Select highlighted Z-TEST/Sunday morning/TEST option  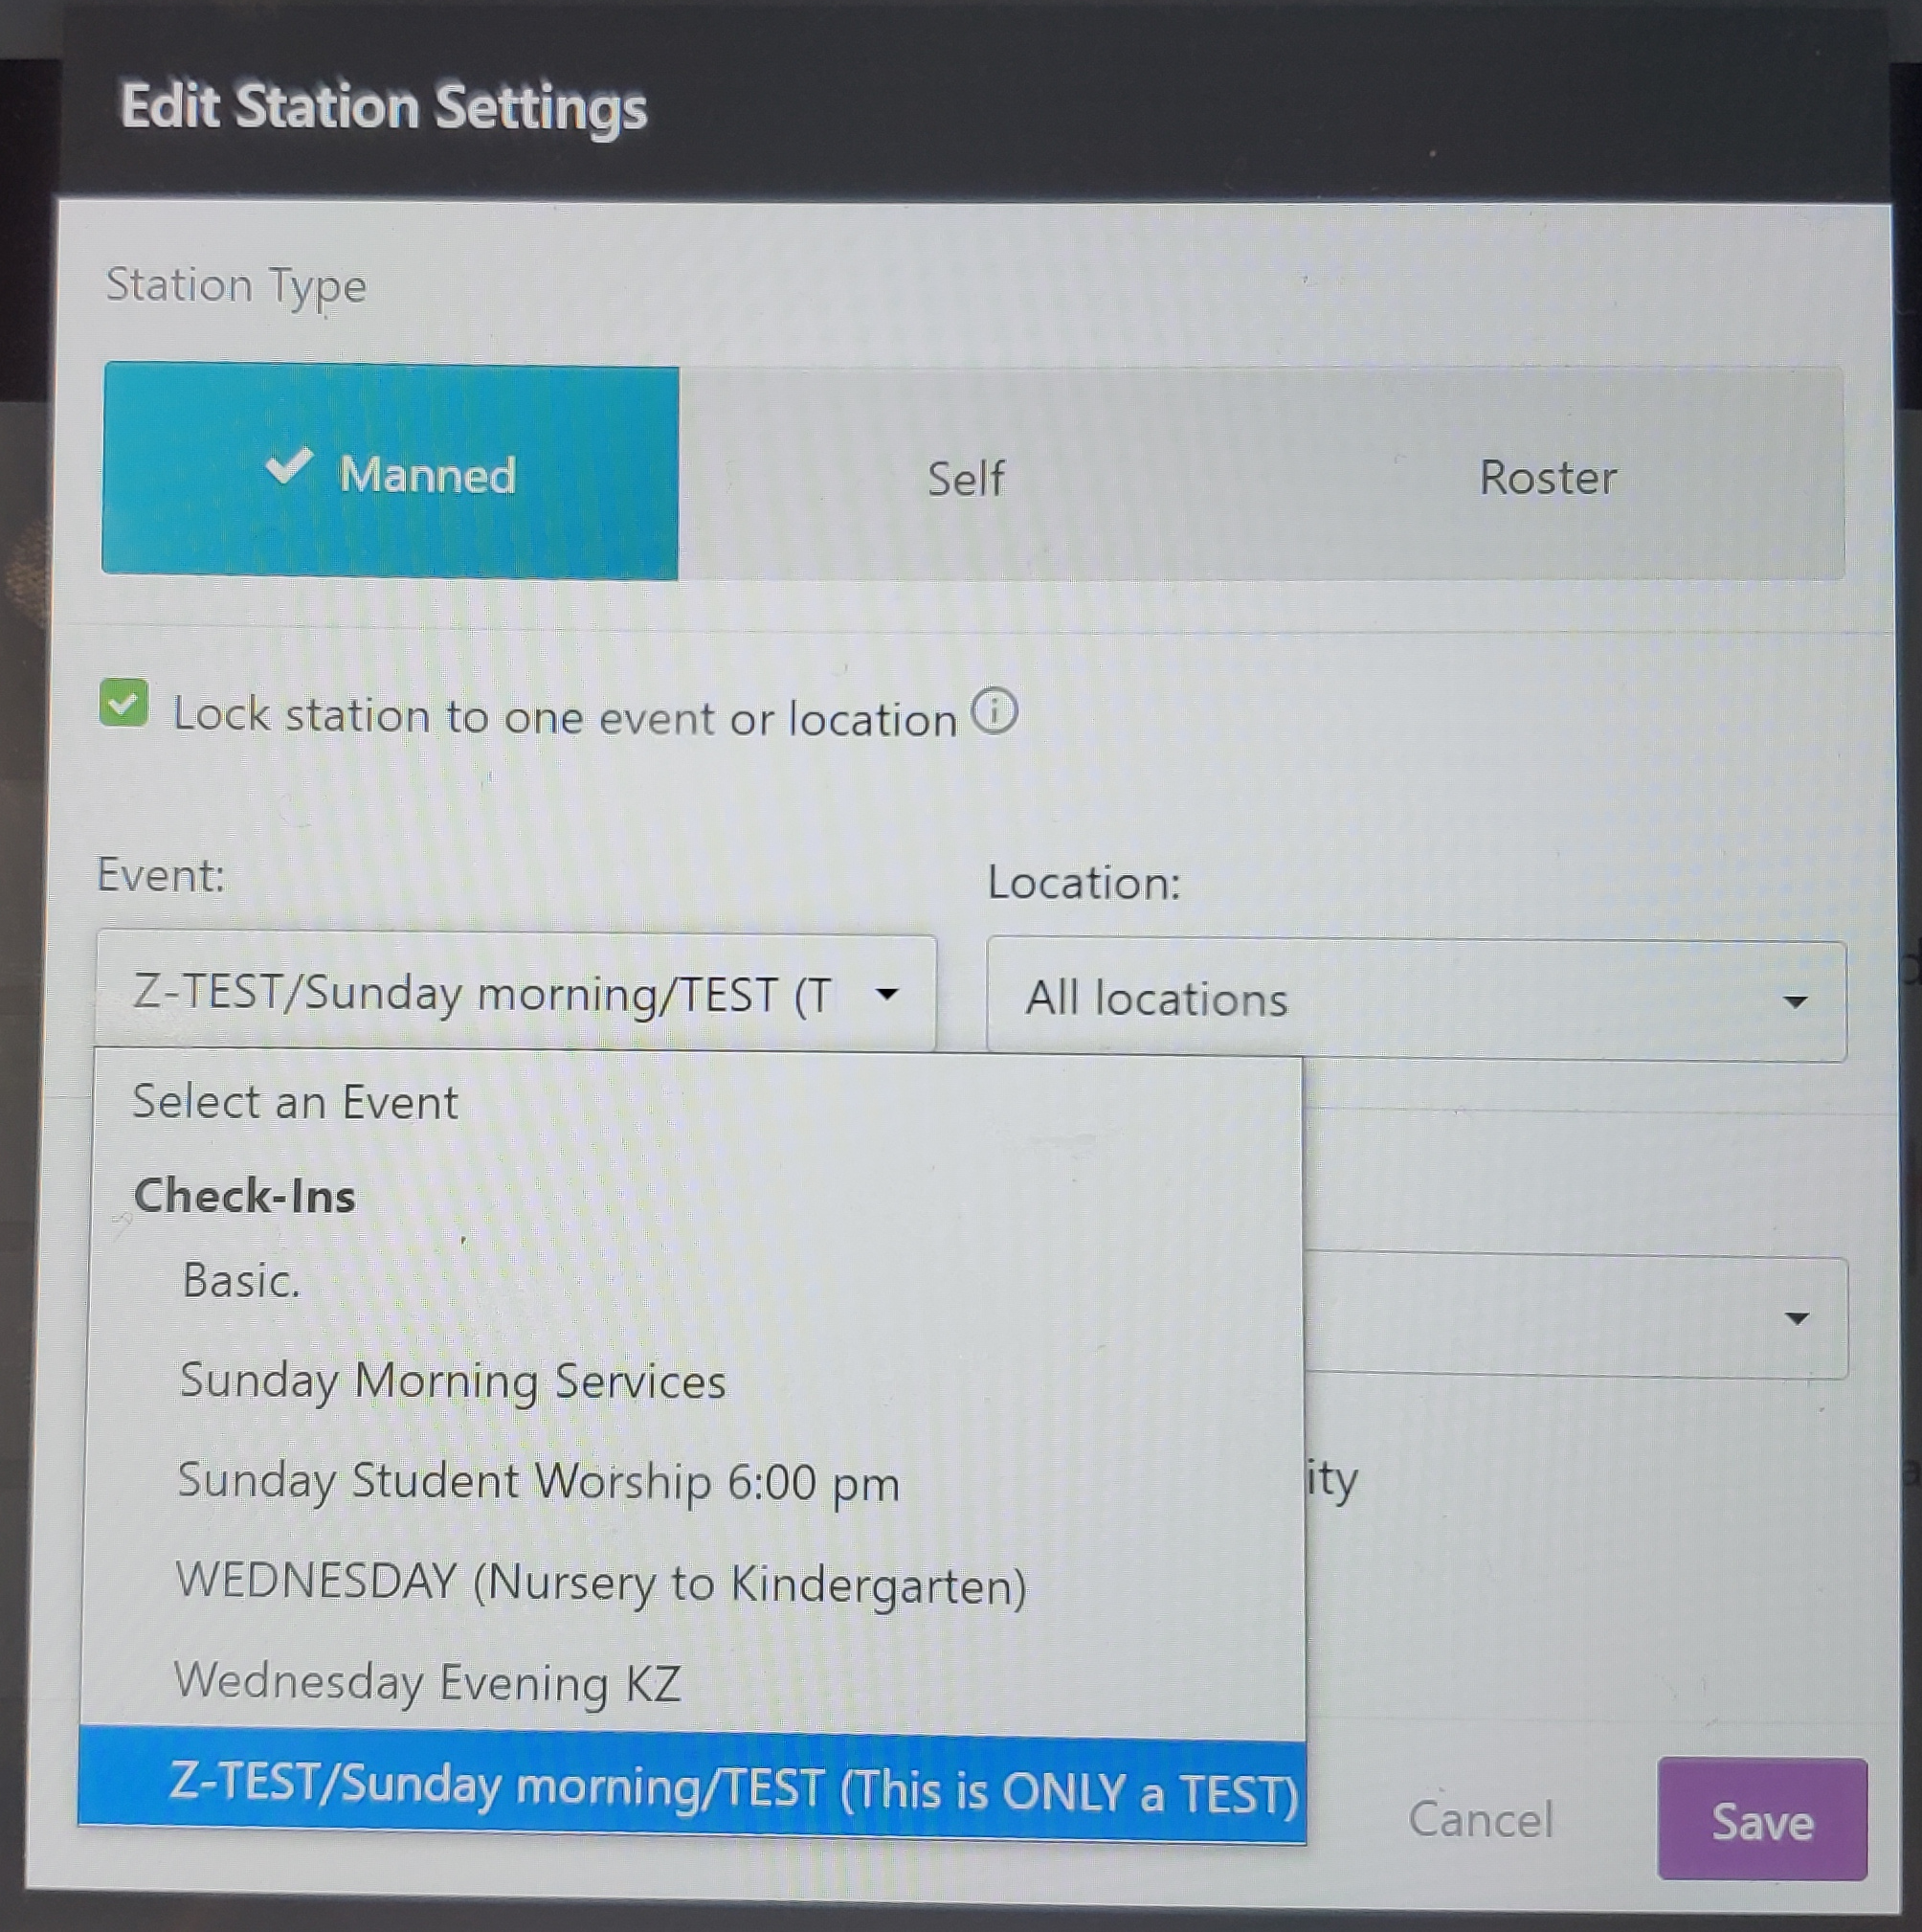click(x=732, y=1787)
